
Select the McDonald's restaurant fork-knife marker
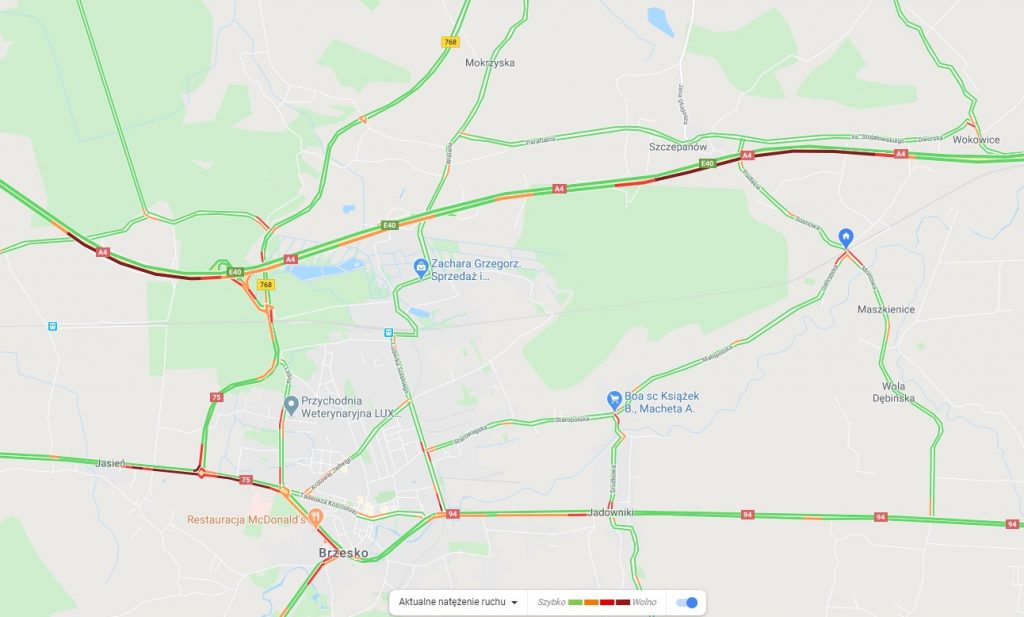(x=315, y=518)
